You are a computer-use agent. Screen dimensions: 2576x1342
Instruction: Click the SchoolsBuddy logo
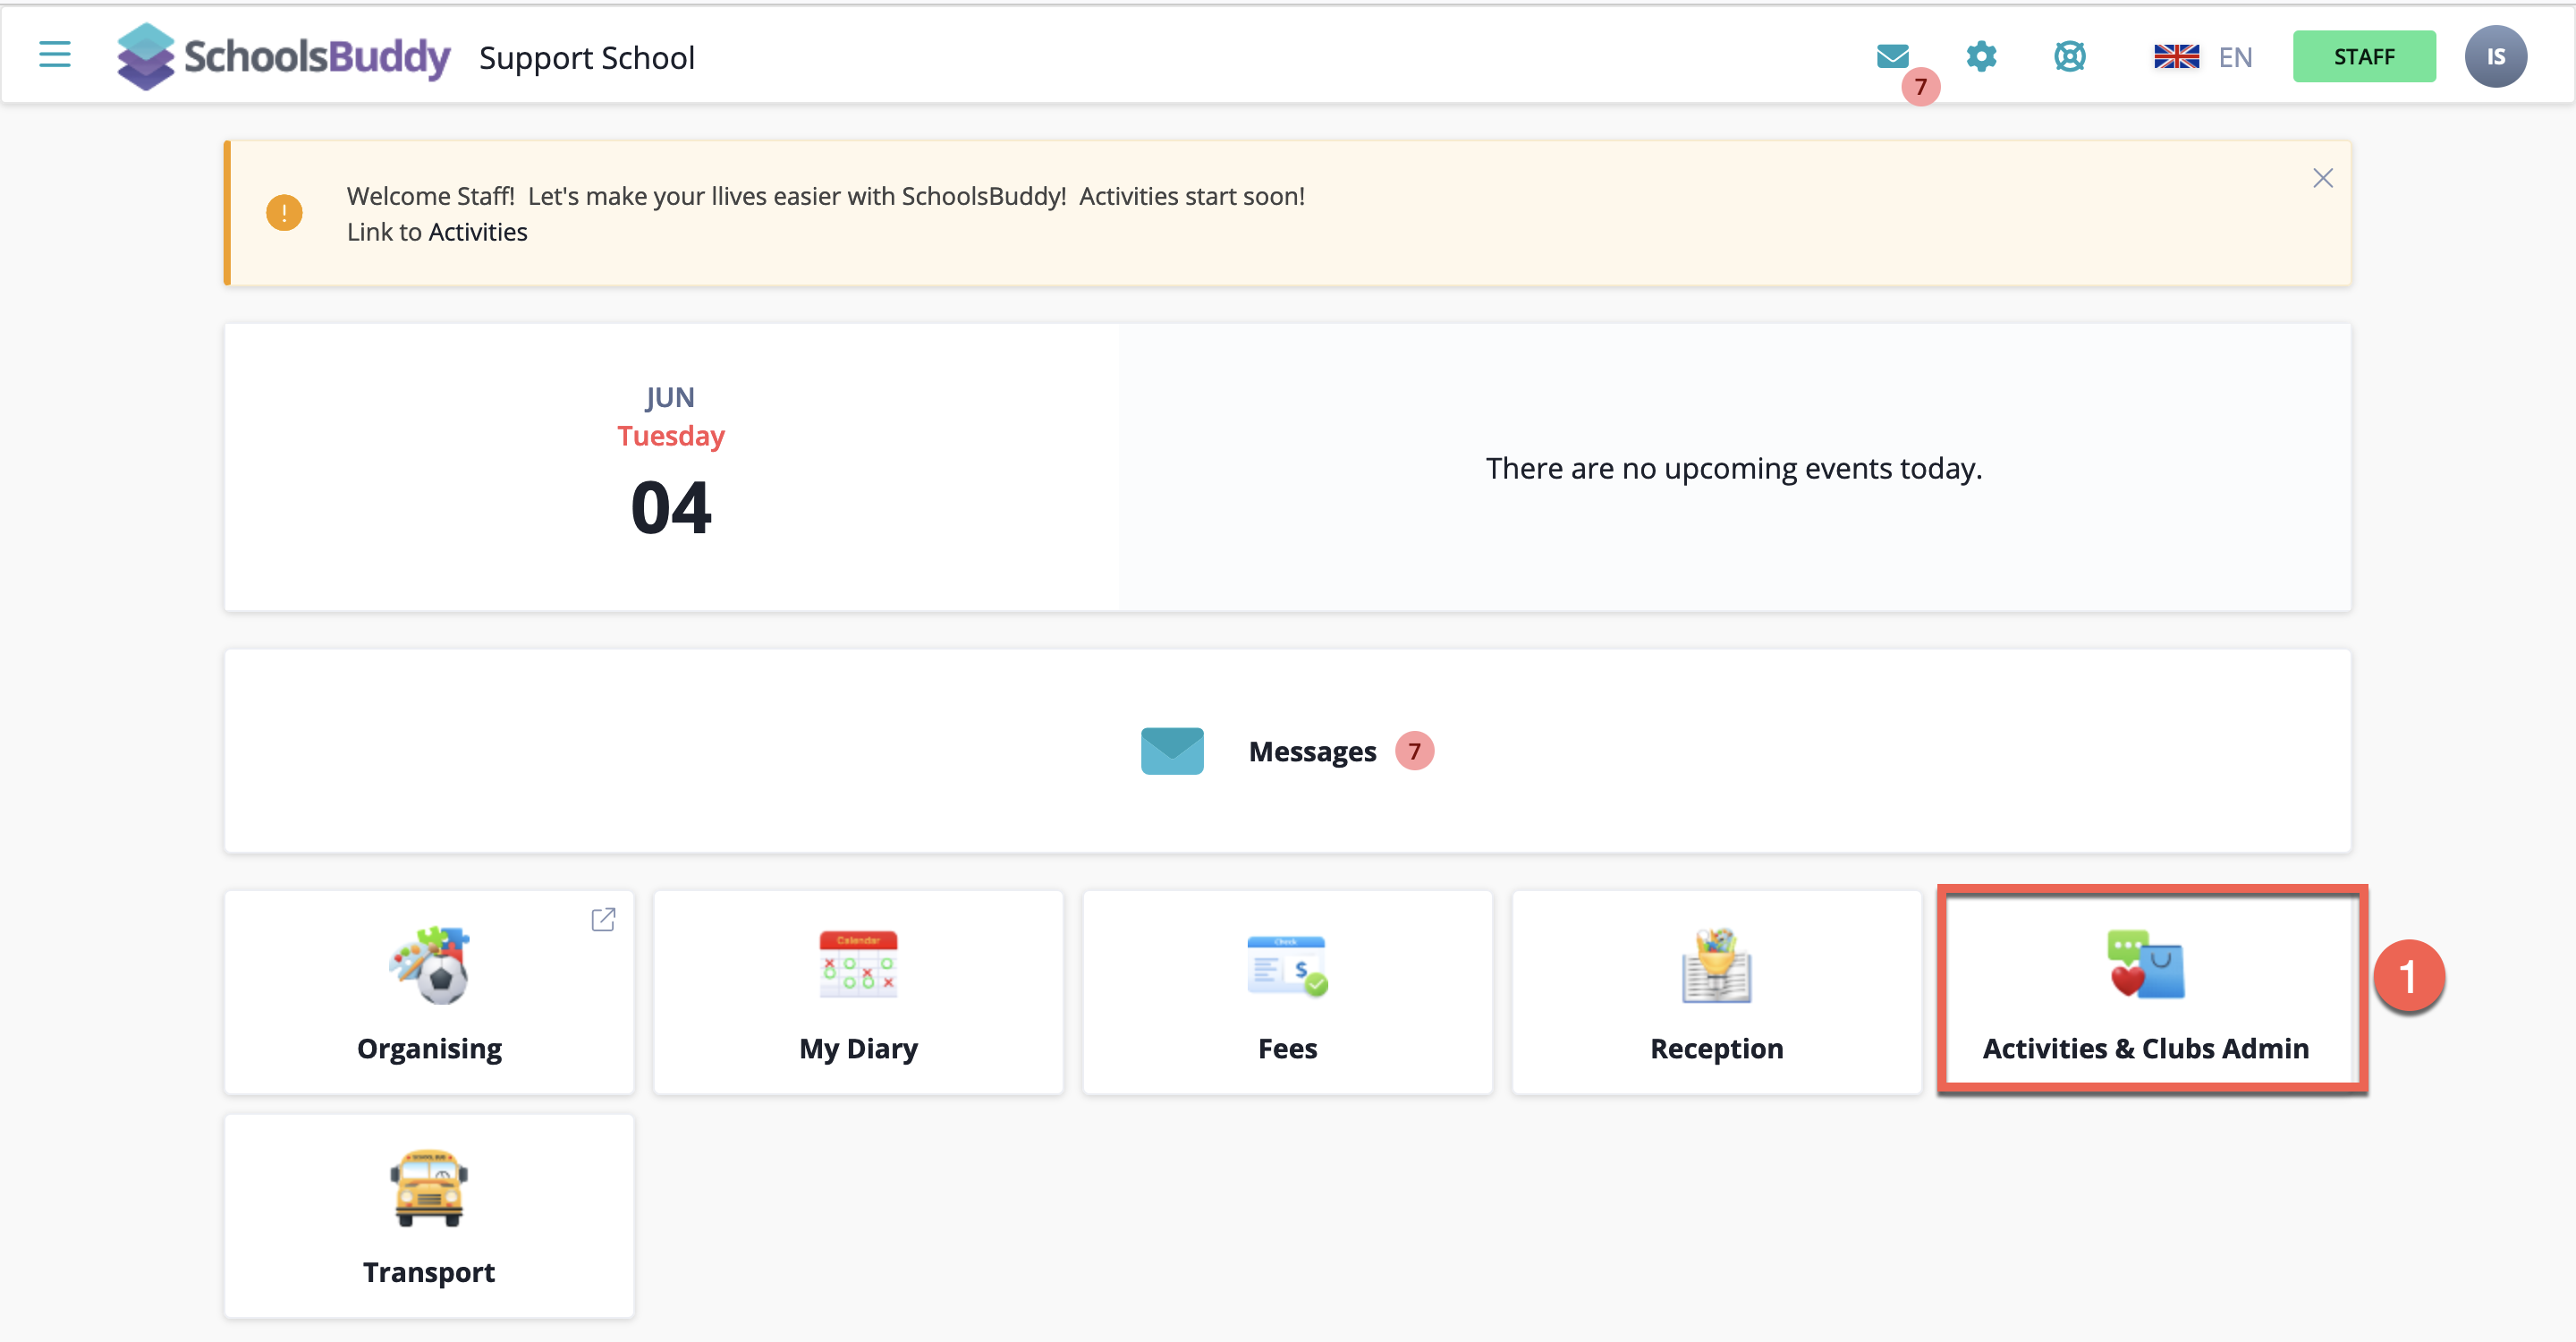[284, 57]
